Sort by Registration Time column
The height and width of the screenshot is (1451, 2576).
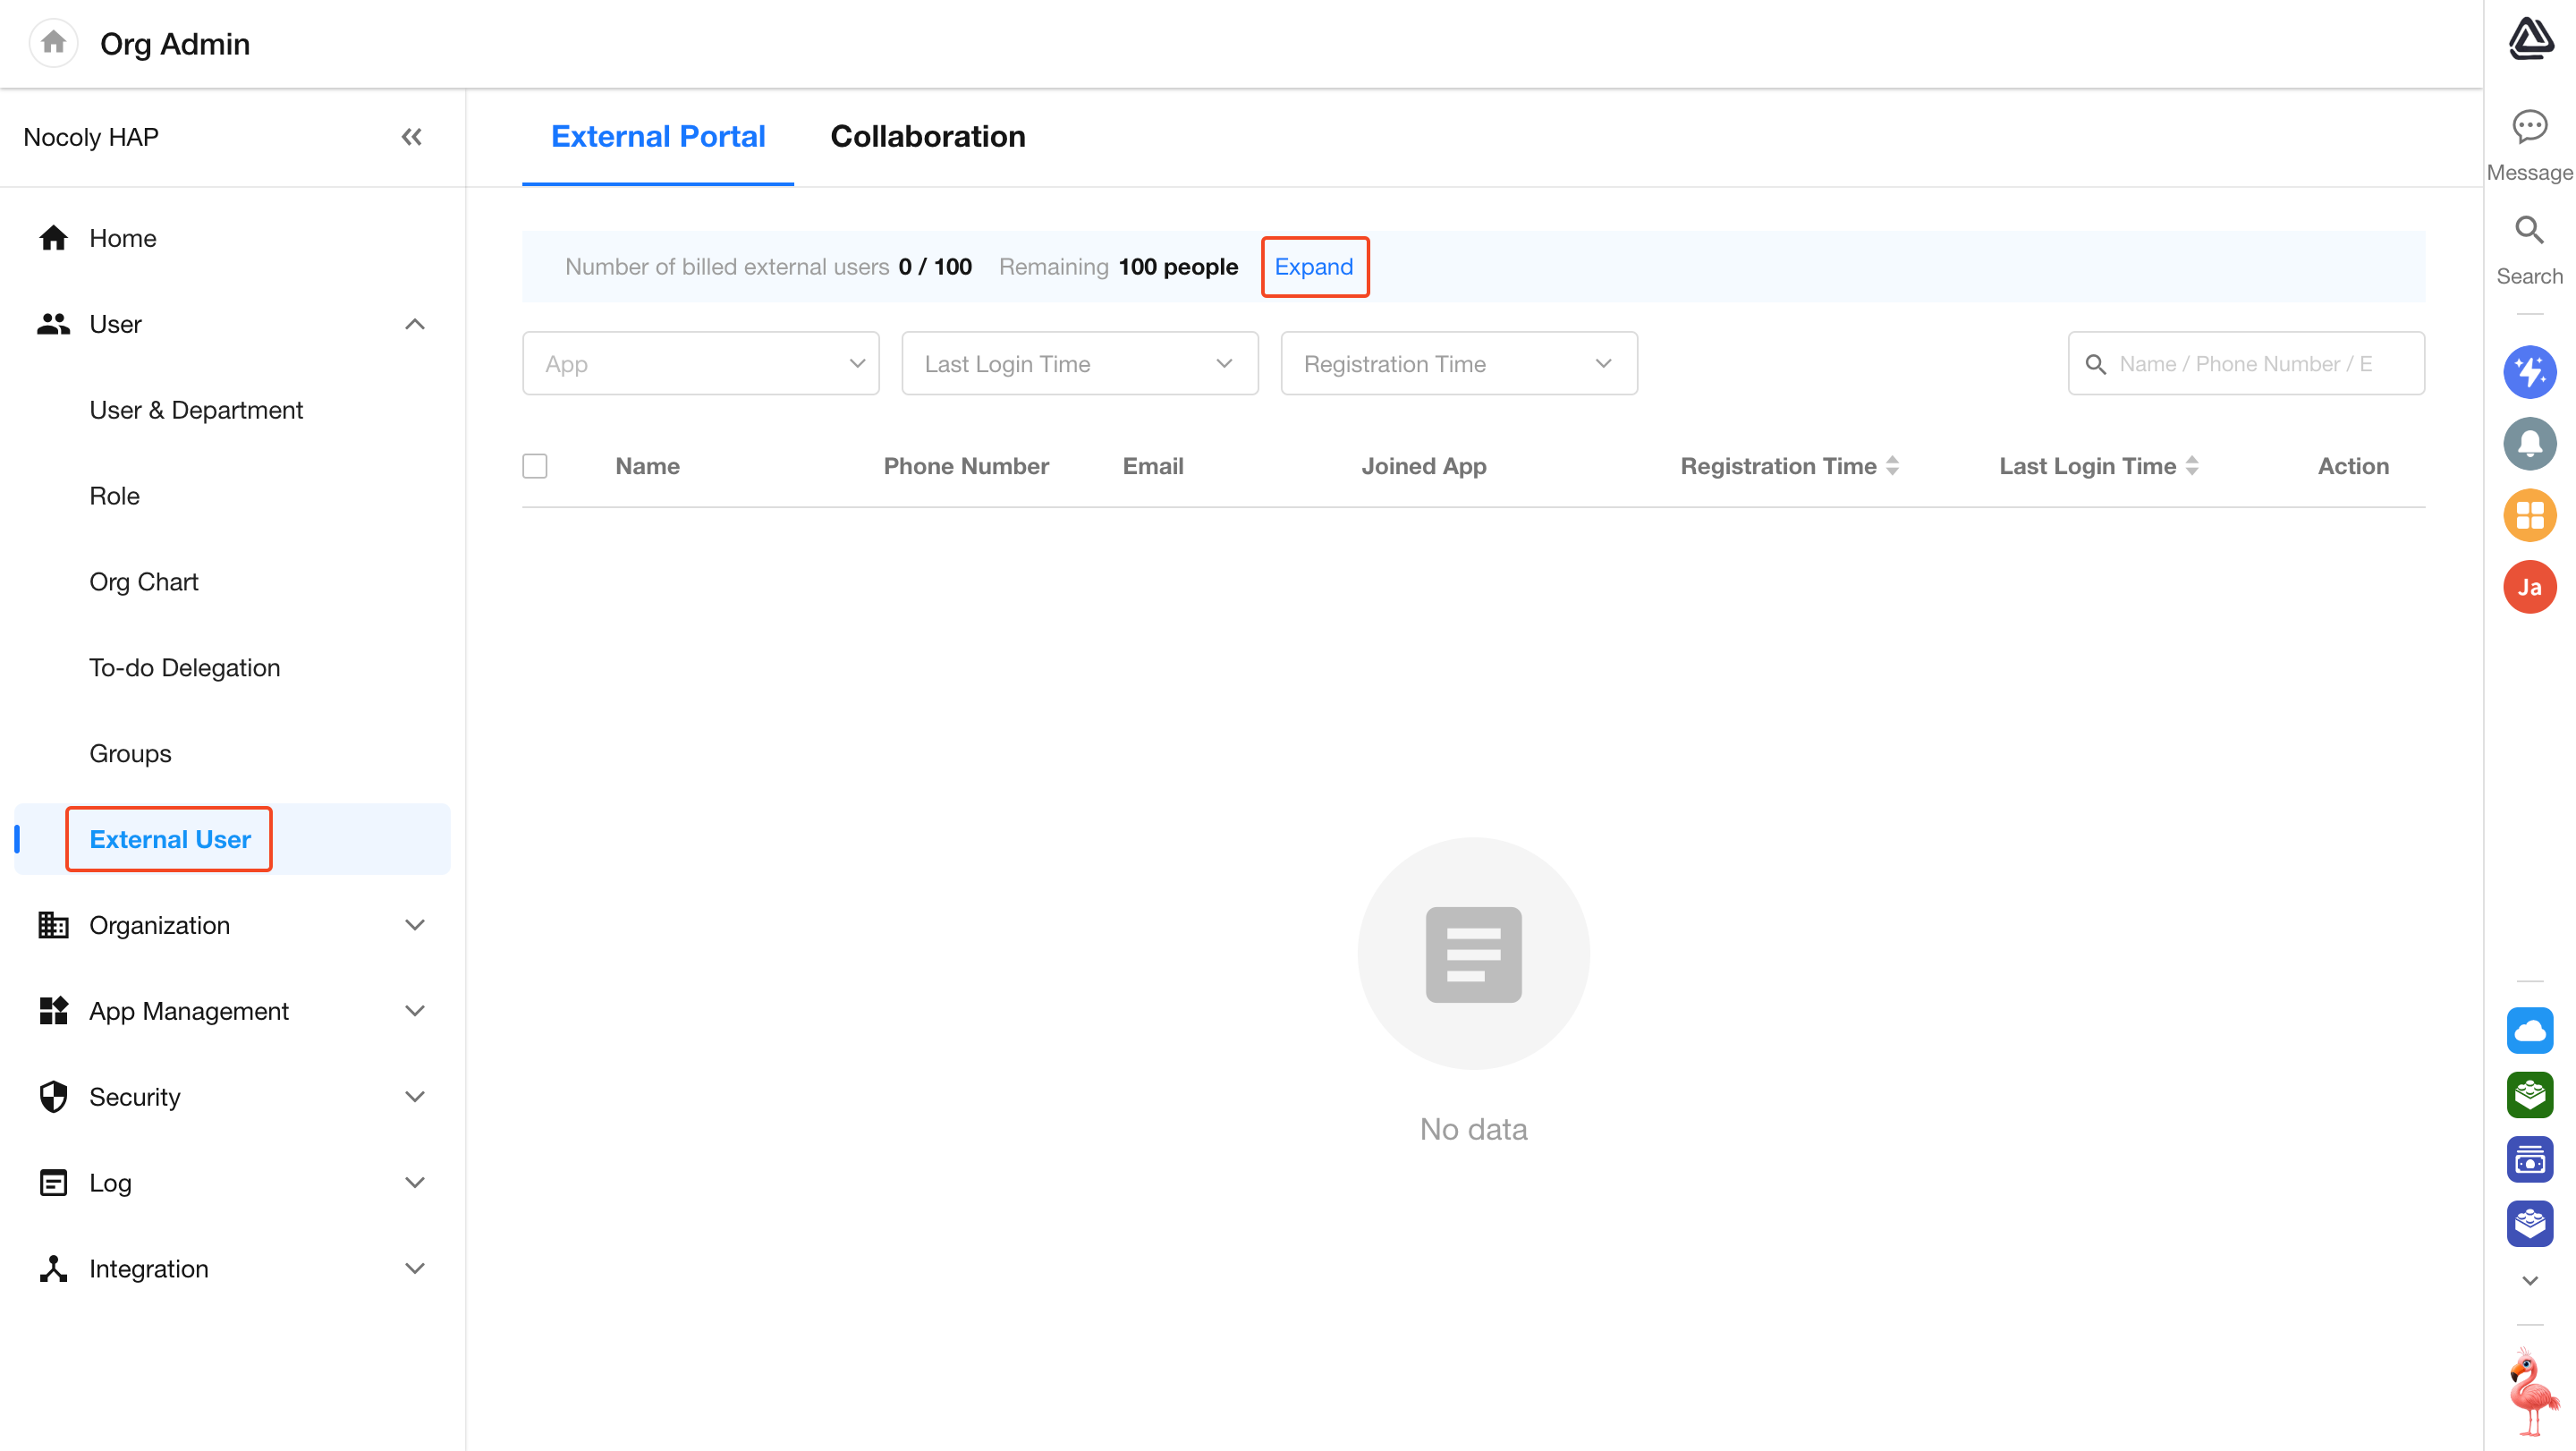point(1891,466)
